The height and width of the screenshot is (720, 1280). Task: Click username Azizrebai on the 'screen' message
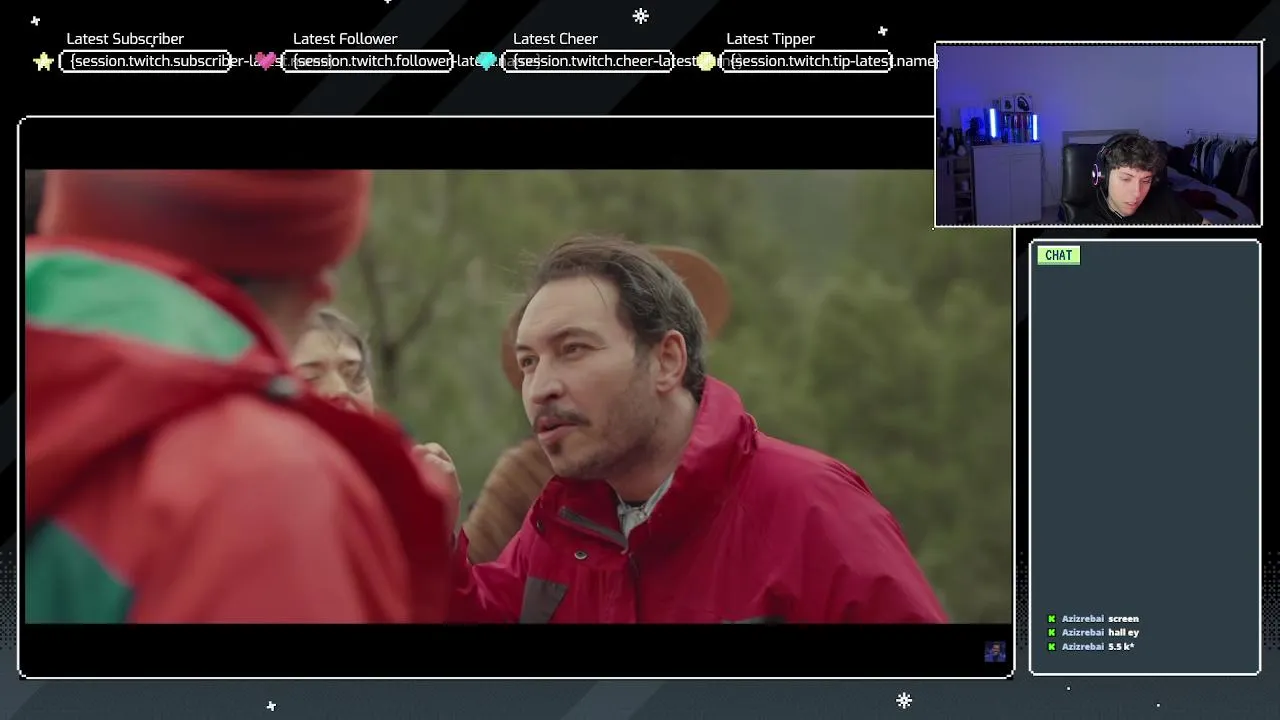point(1083,619)
